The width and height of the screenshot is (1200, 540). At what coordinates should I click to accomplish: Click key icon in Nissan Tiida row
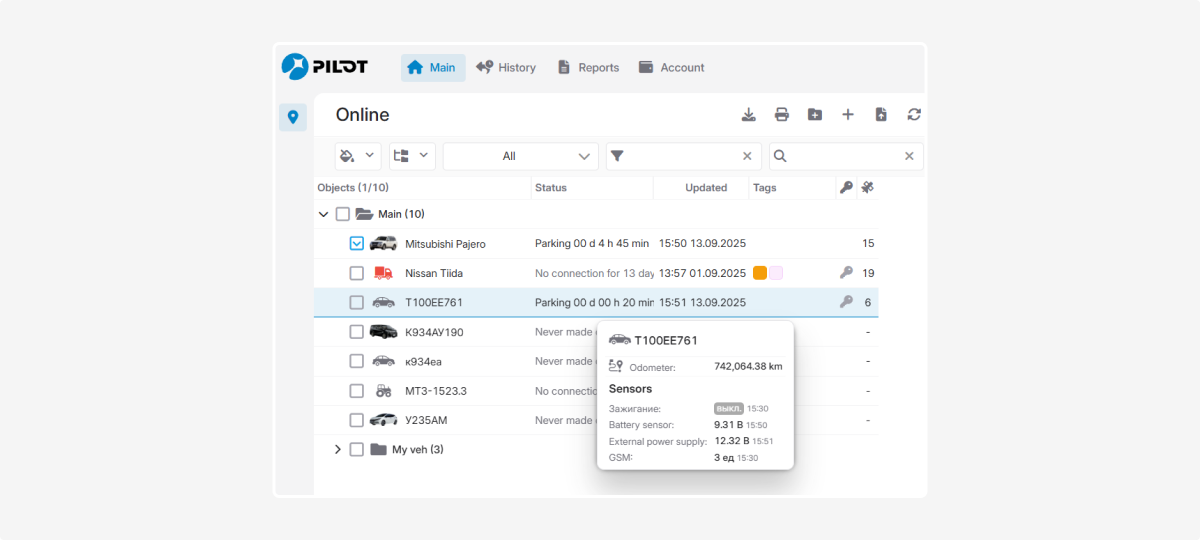click(x=846, y=273)
